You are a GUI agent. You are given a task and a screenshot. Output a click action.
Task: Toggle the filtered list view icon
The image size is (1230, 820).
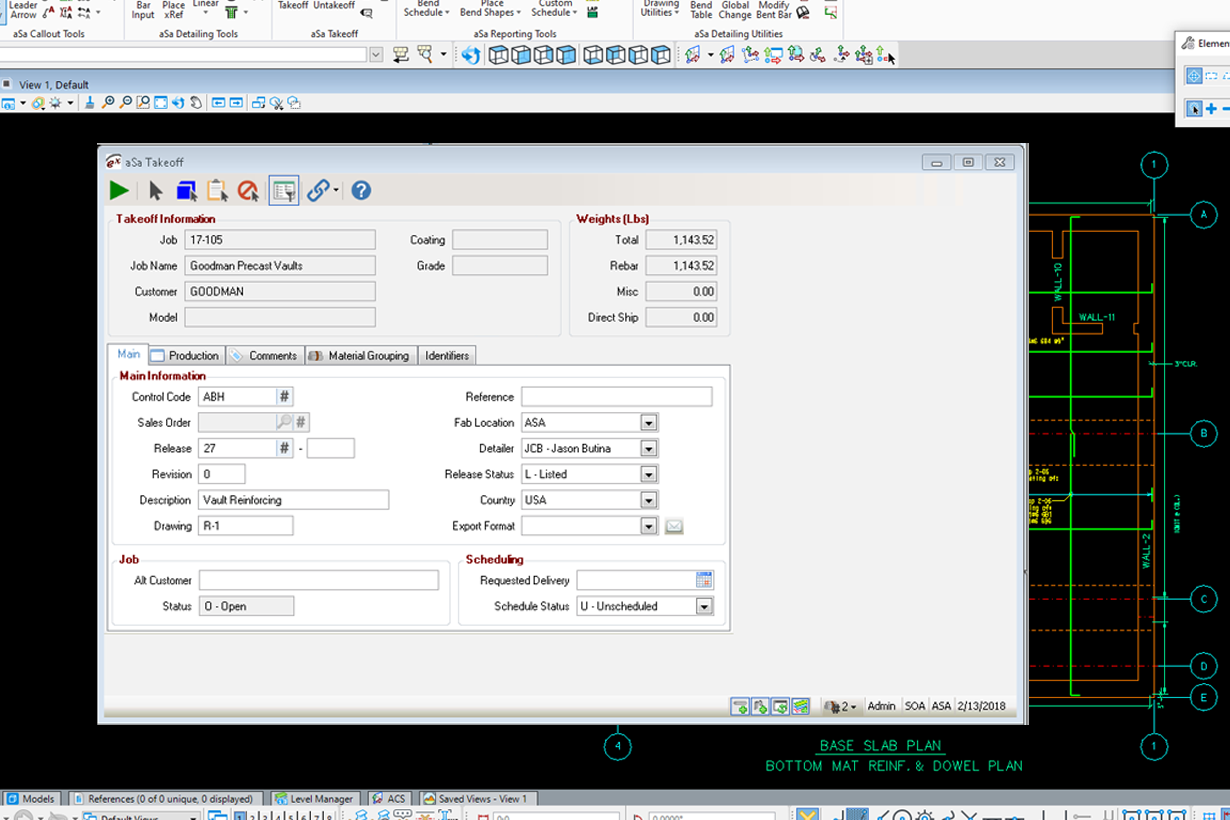284,190
